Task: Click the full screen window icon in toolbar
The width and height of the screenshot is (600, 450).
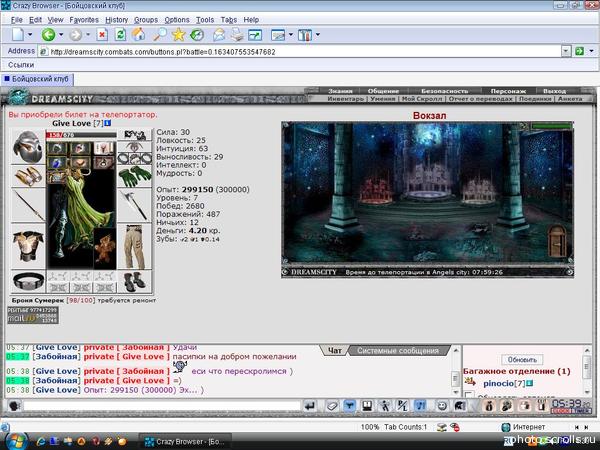Action: pyautogui.click(x=255, y=35)
